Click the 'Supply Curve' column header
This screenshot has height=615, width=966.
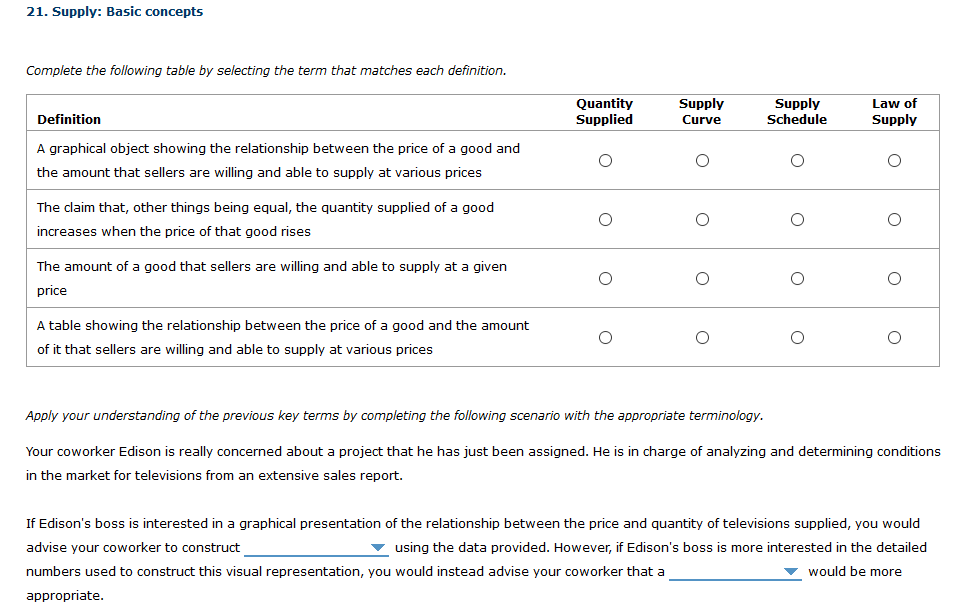tap(701, 111)
